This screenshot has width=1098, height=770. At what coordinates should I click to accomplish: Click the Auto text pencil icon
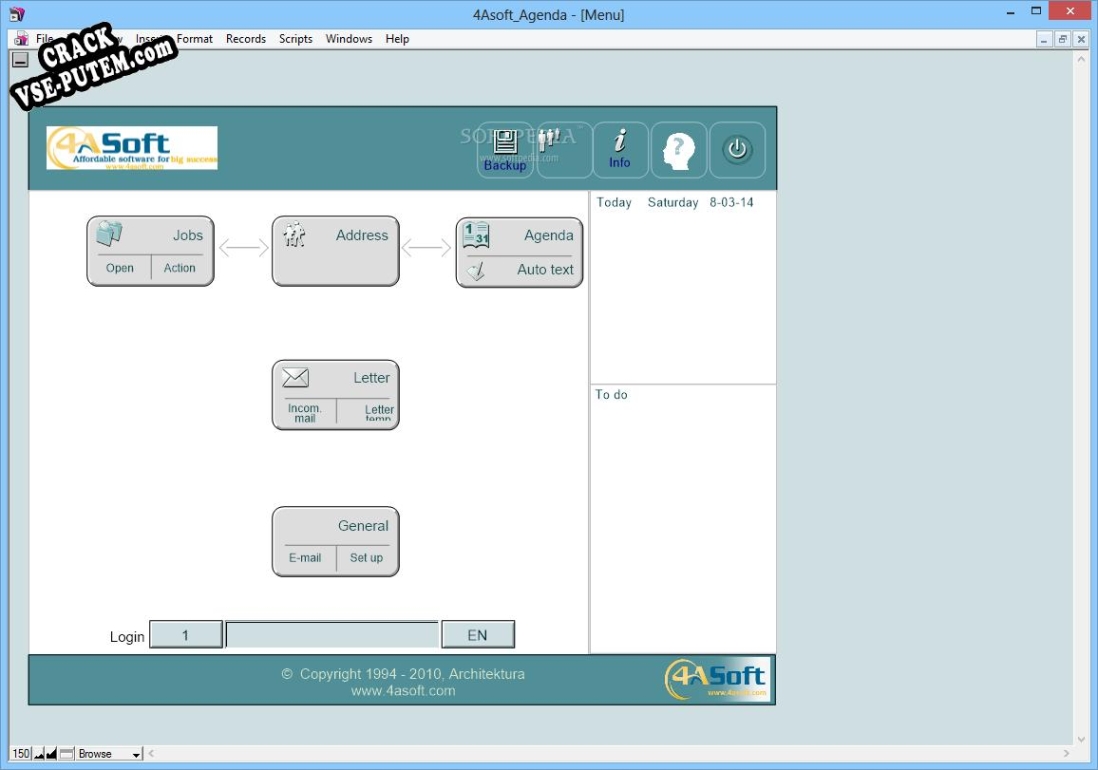(477, 270)
